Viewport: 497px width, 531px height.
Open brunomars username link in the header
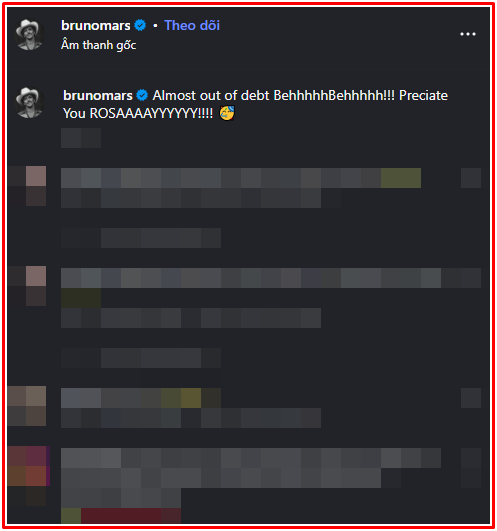[95, 25]
